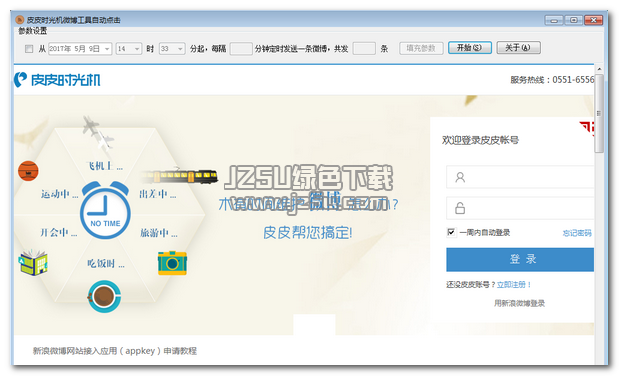Click the username input field

[520, 177]
